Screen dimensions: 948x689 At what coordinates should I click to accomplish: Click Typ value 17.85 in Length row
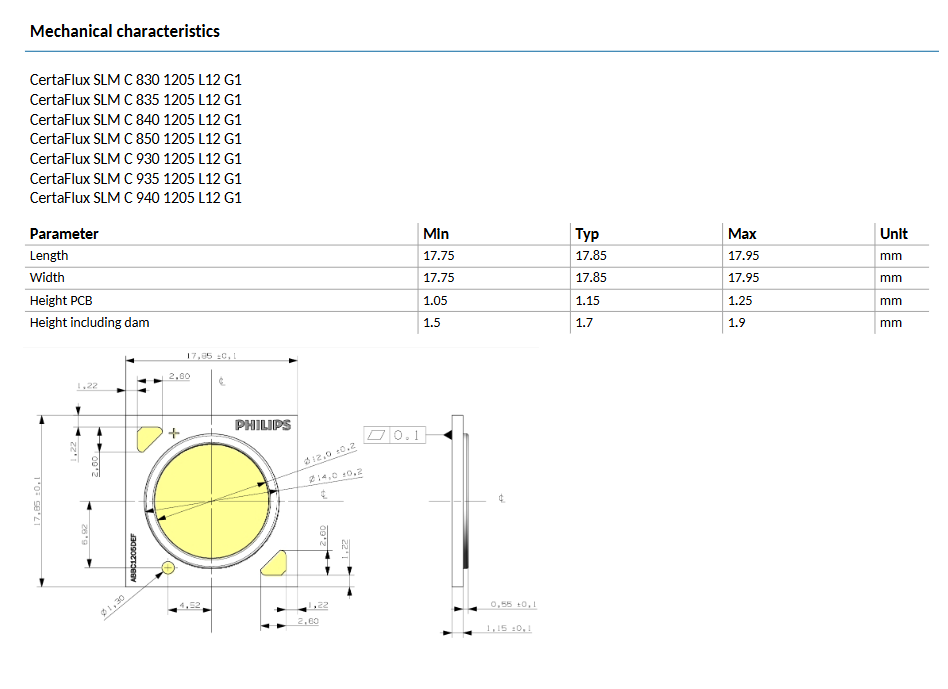591,256
